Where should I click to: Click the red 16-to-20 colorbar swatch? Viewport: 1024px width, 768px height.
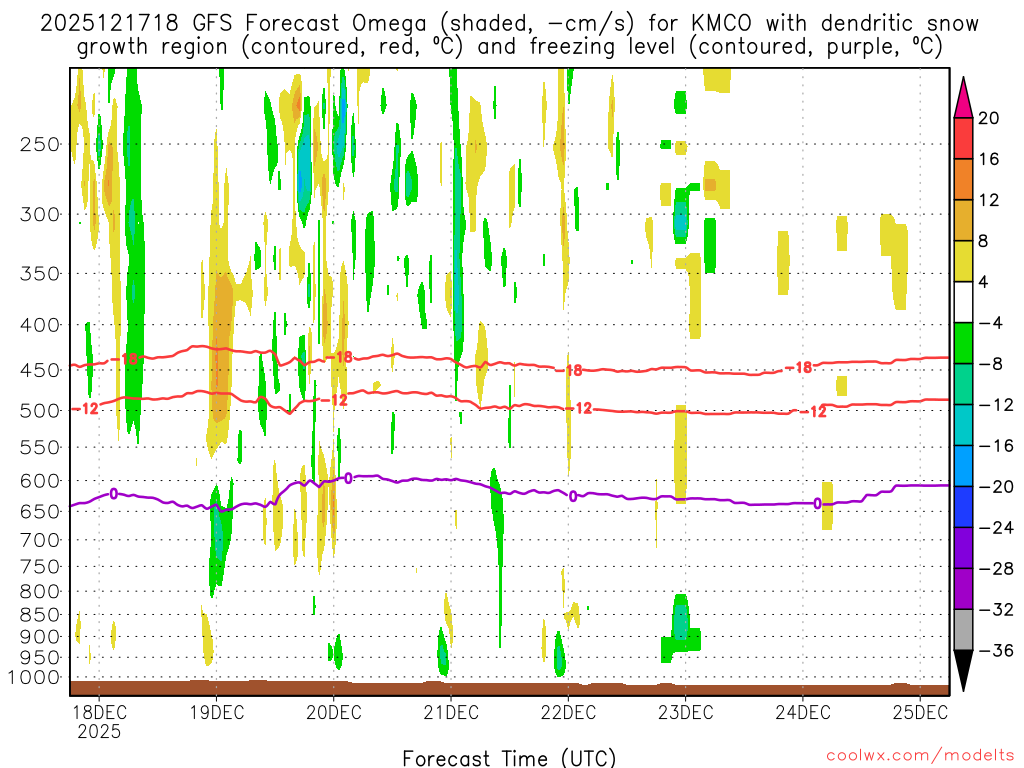[963, 138]
